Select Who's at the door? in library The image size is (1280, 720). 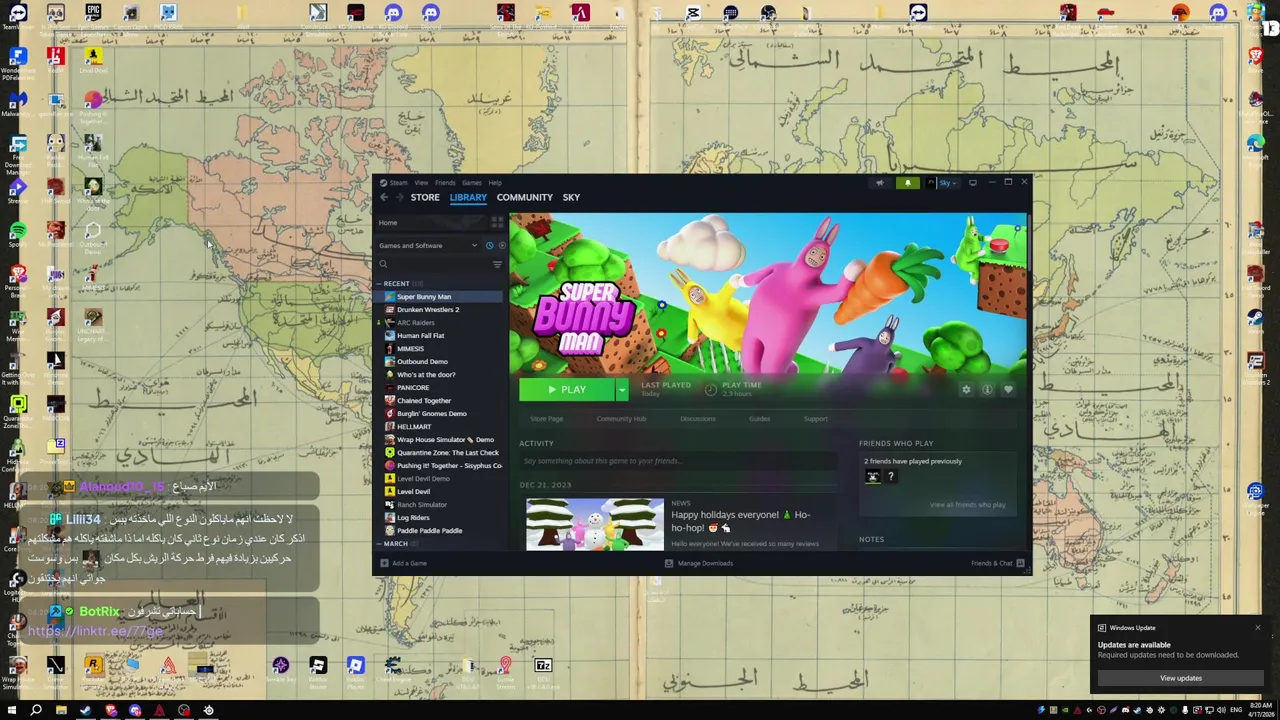click(426, 375)
